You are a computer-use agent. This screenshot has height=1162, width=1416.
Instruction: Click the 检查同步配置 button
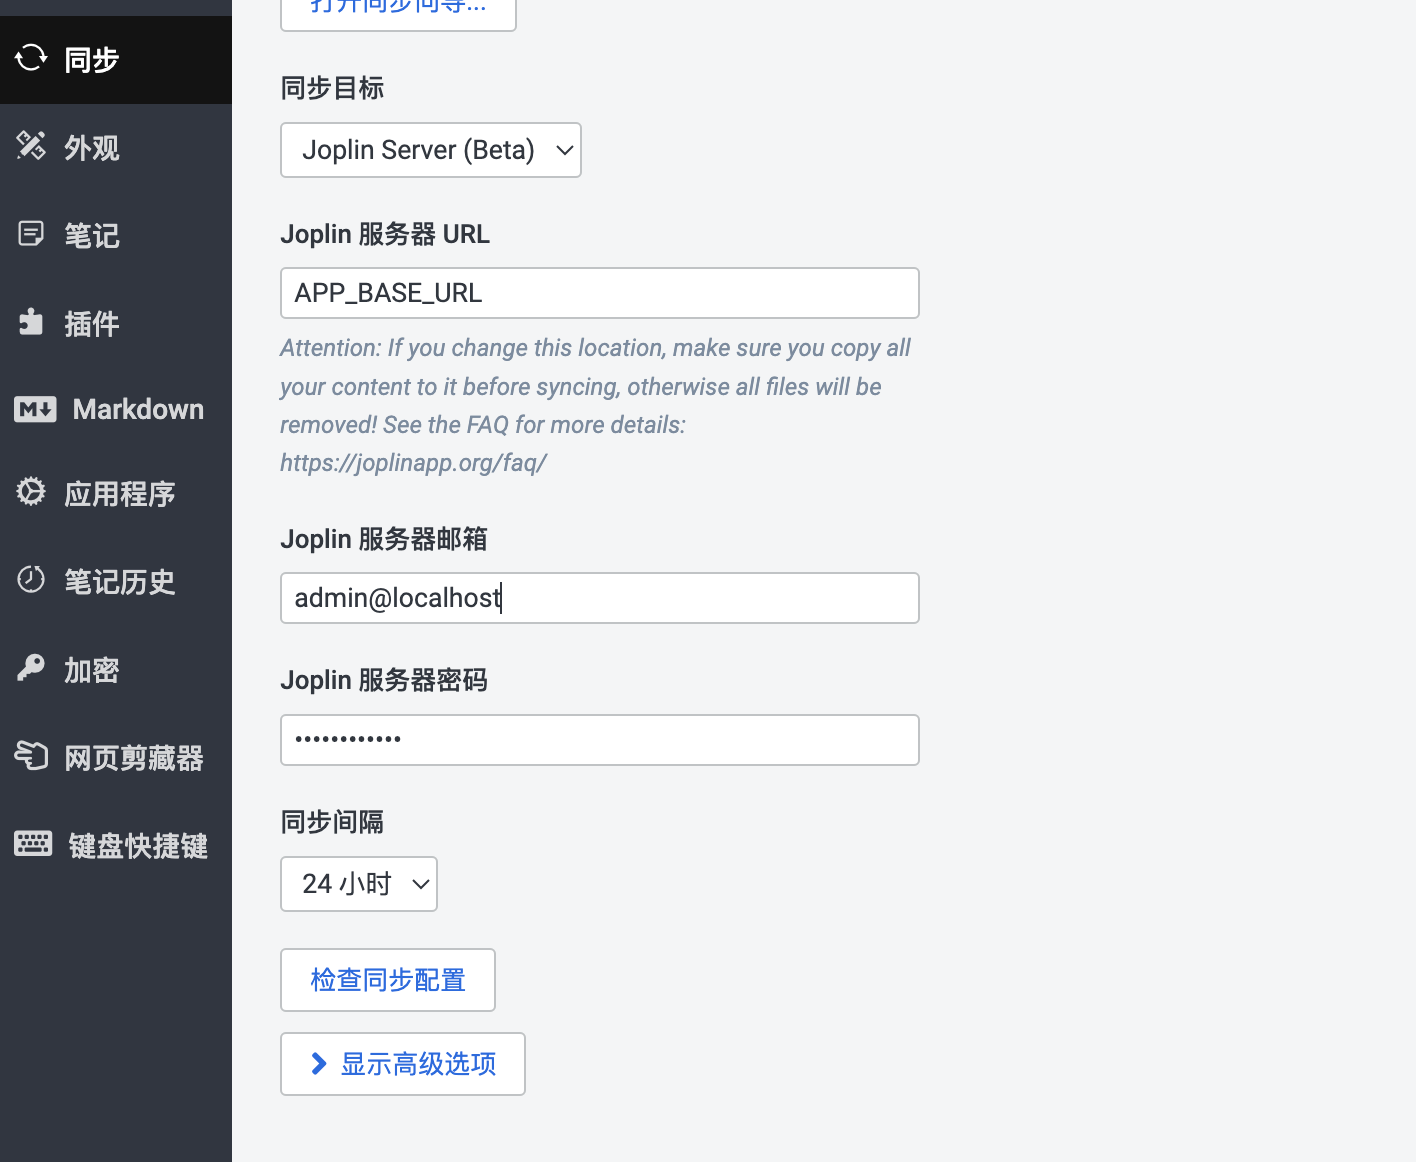pyautogui.click(x=387, y=979)
